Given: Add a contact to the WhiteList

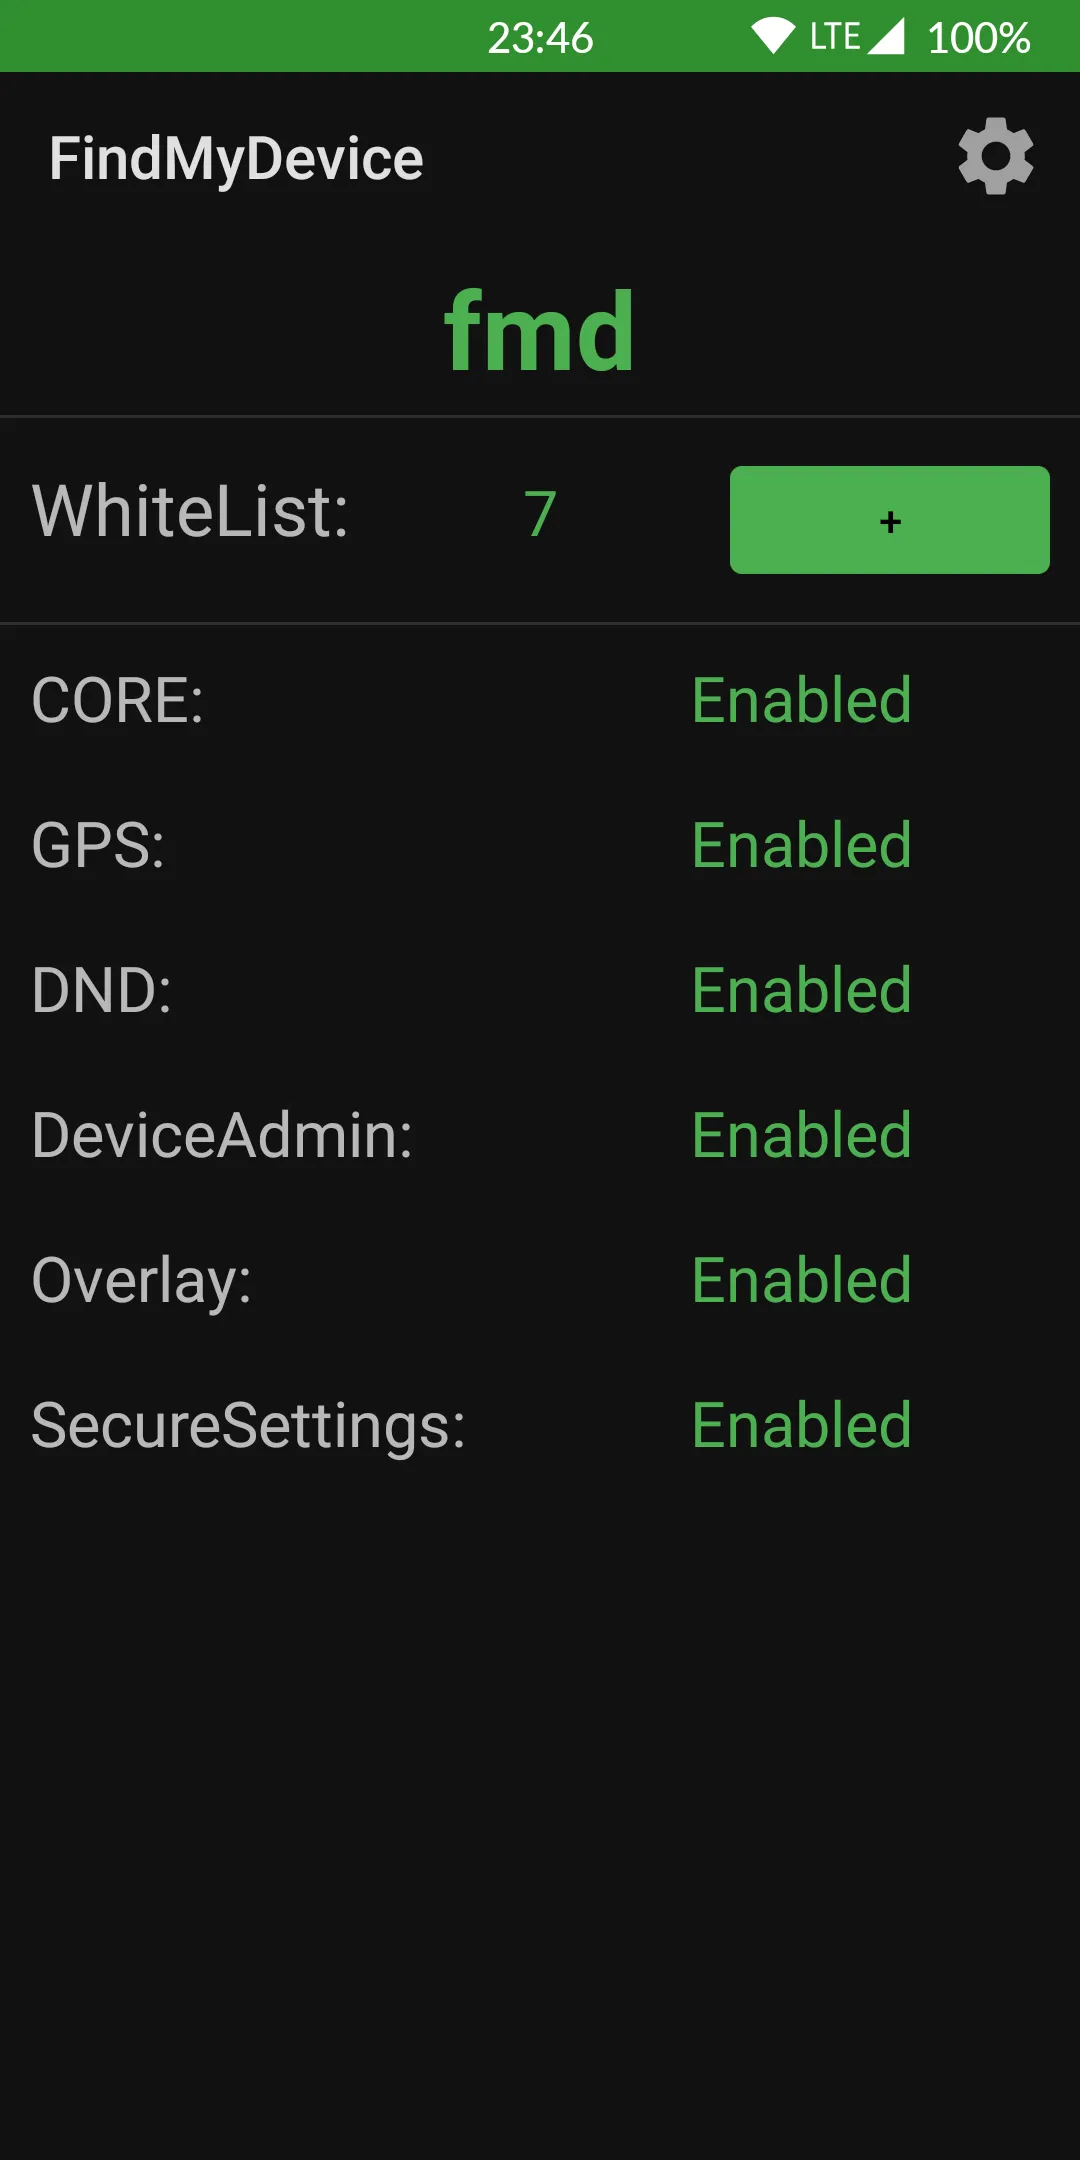Looking at the screenshot, I should (889, 520).
